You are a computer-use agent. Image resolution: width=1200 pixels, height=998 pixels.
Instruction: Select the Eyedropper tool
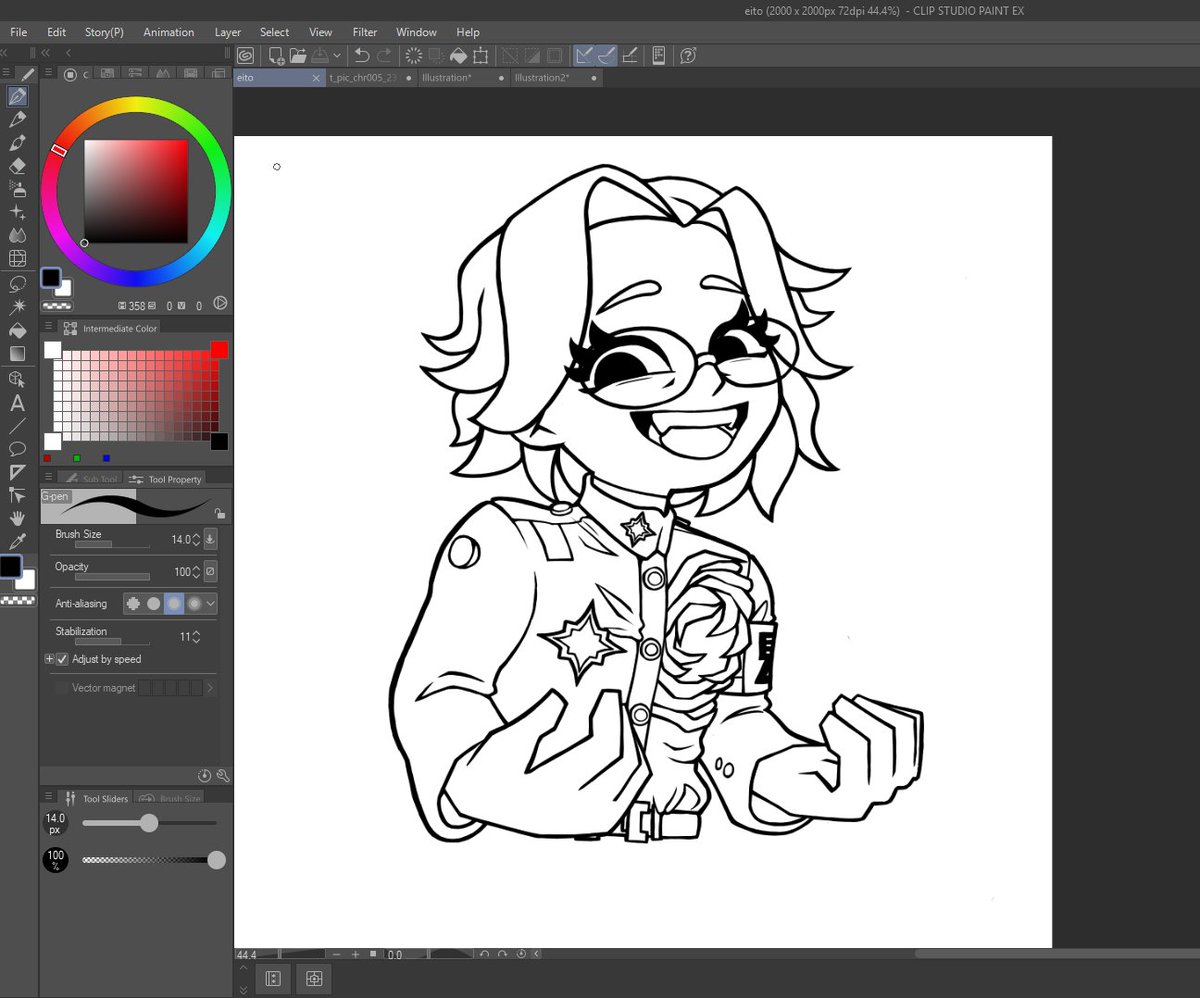click(17, 541)
